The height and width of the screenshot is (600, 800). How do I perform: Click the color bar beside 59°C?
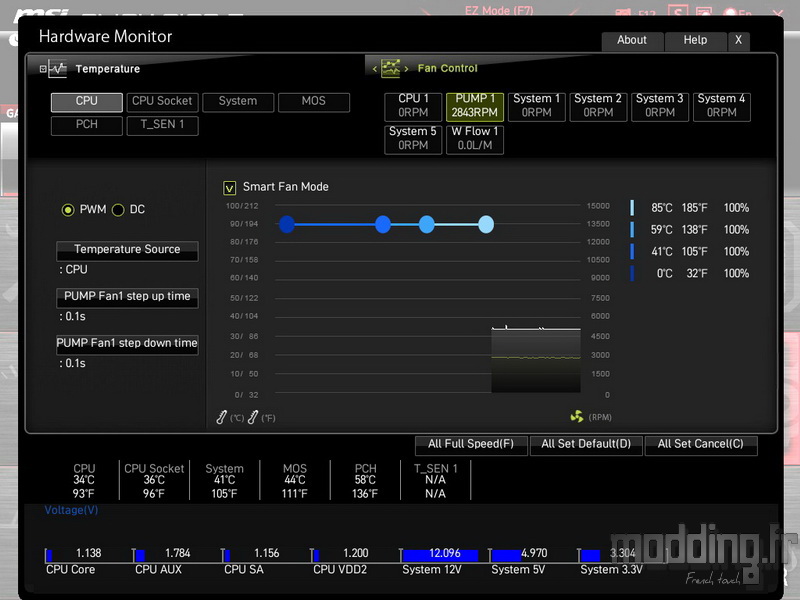click(632, 230)
